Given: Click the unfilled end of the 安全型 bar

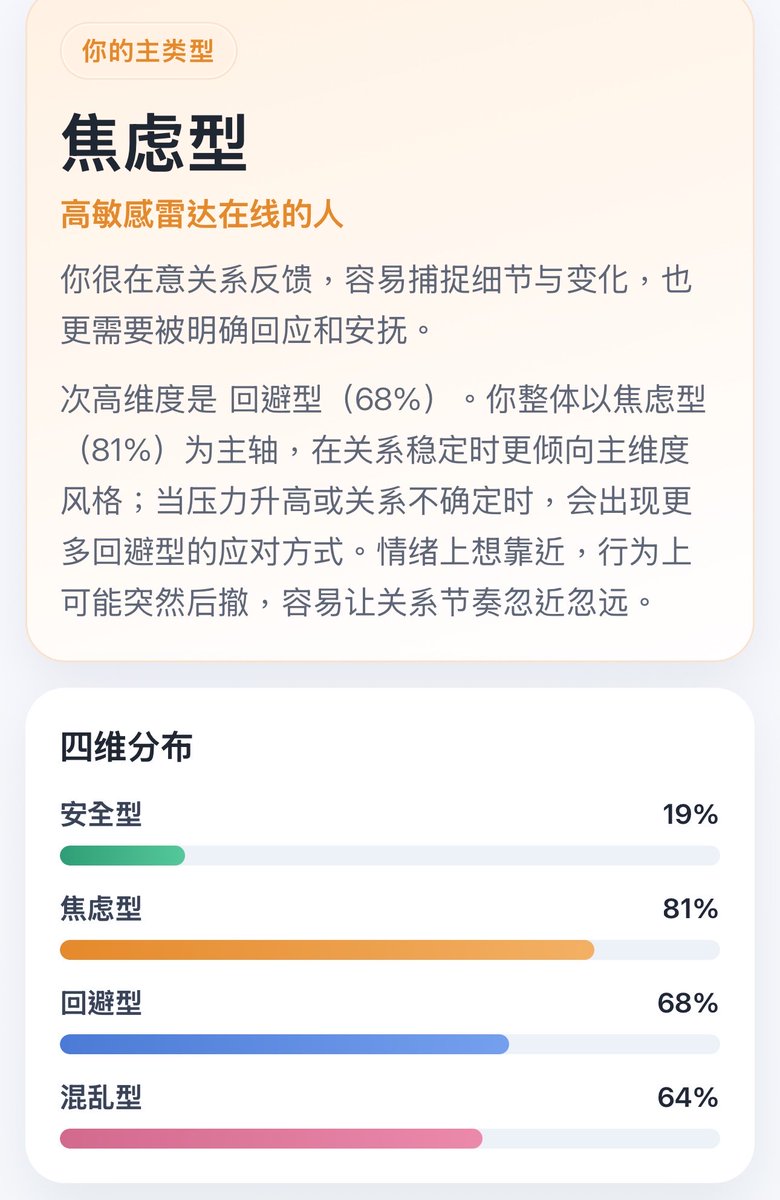Looking at the screenshot, I should (x=452, y=856).
